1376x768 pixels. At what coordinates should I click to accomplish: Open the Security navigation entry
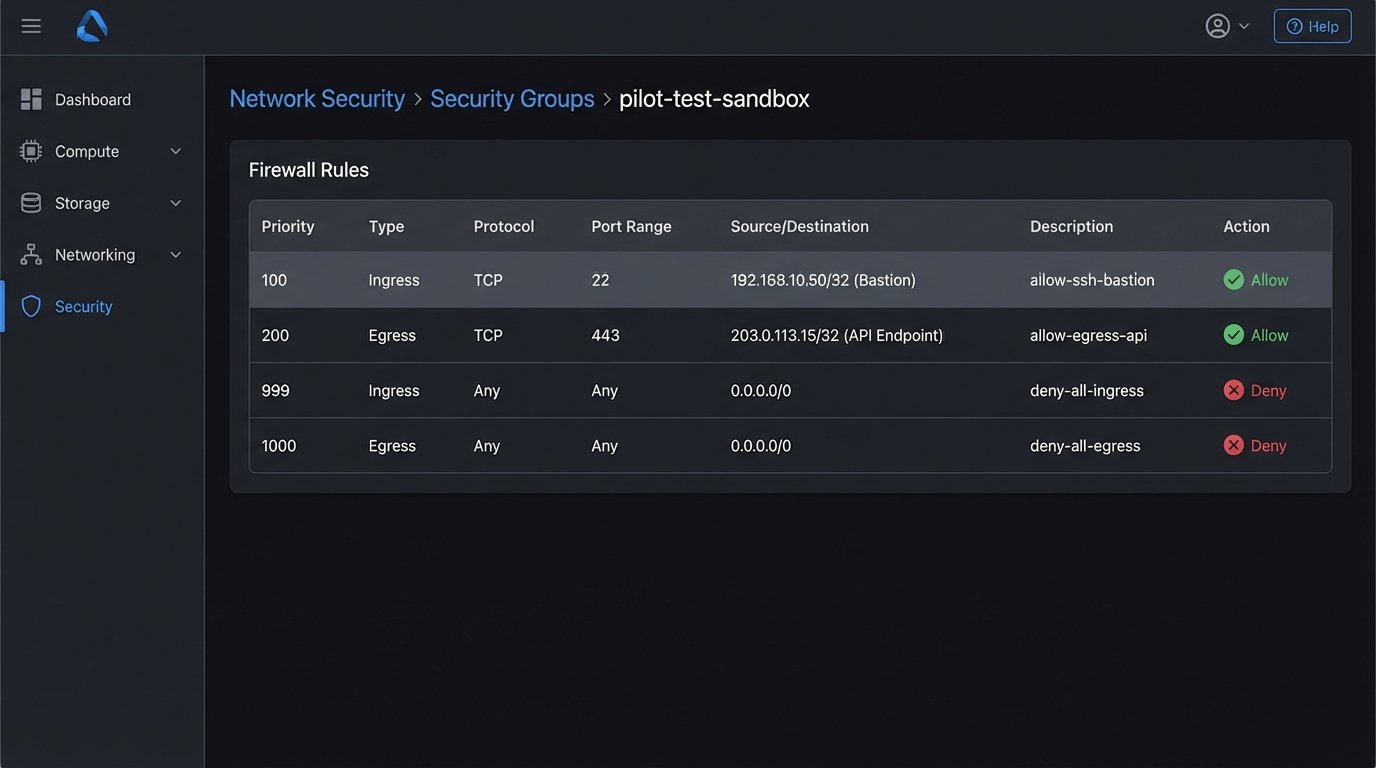pos(83,306)
